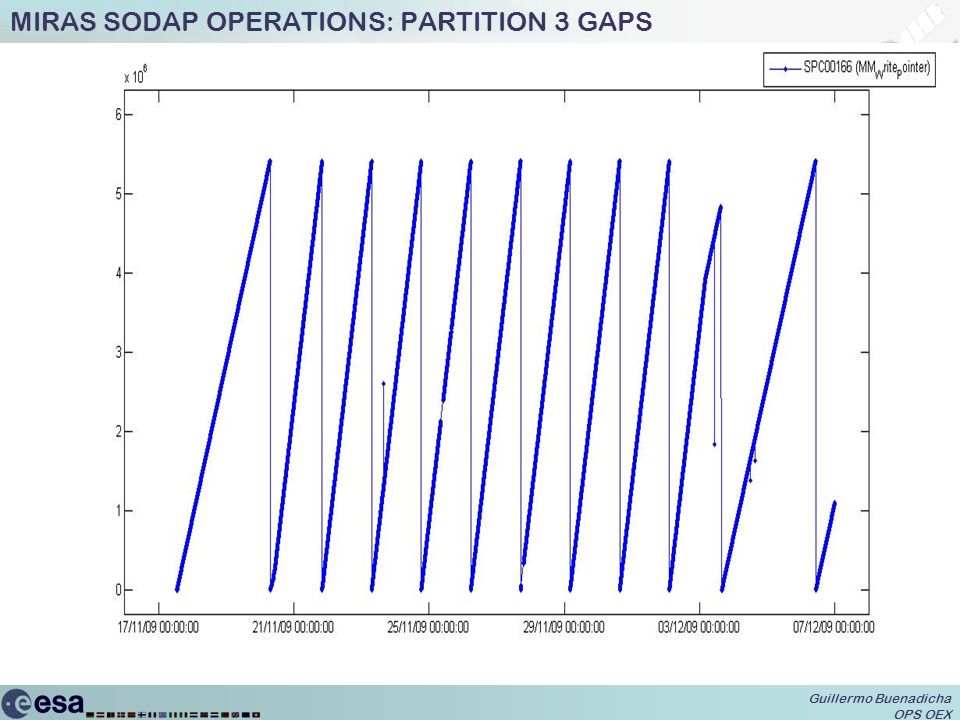
Task: Click the author name Guillermo Buenadicha
Action: coord(880,699)
